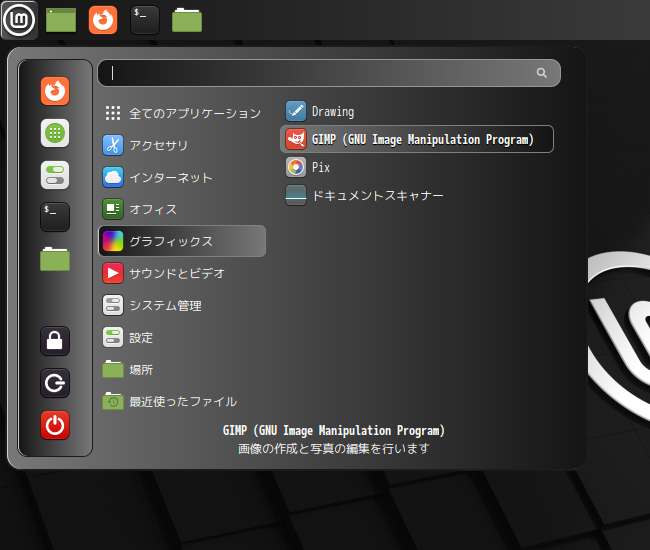Image resolution: width=650 pixels, height=550 pixels.
Task: Click the Drawing pencil icon
Action: click(296, 111)
